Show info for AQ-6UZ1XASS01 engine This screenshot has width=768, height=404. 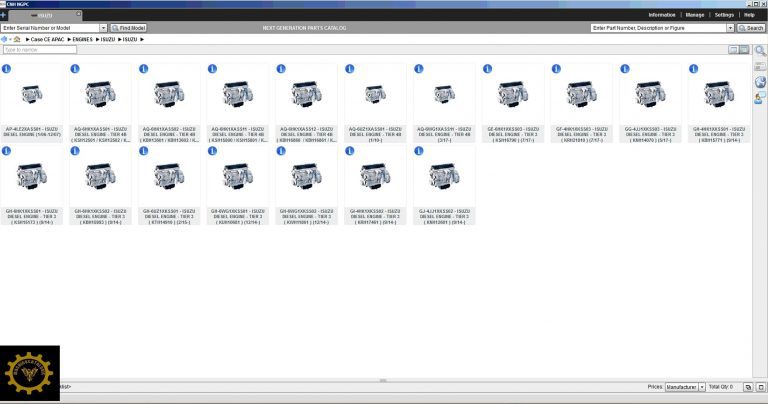coord(350,69)
